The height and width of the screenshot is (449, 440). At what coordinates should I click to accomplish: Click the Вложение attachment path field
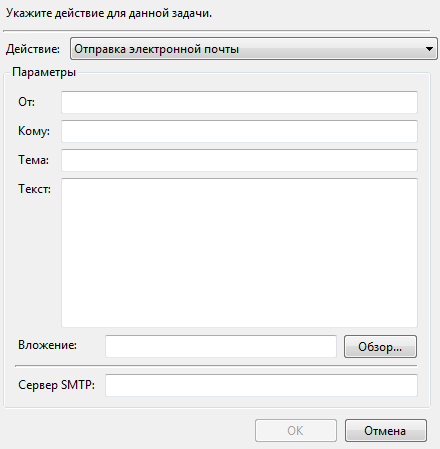221,346
